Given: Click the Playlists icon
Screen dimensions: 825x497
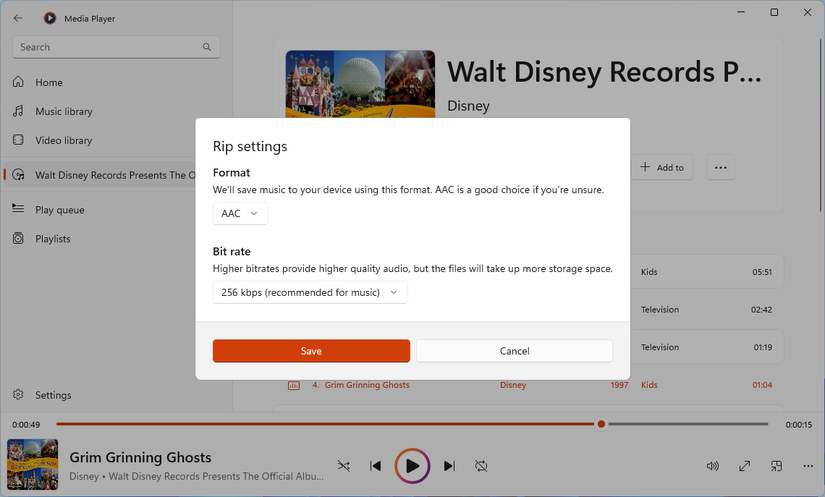Looking at the screenshot, I should (x=18, y=238).
